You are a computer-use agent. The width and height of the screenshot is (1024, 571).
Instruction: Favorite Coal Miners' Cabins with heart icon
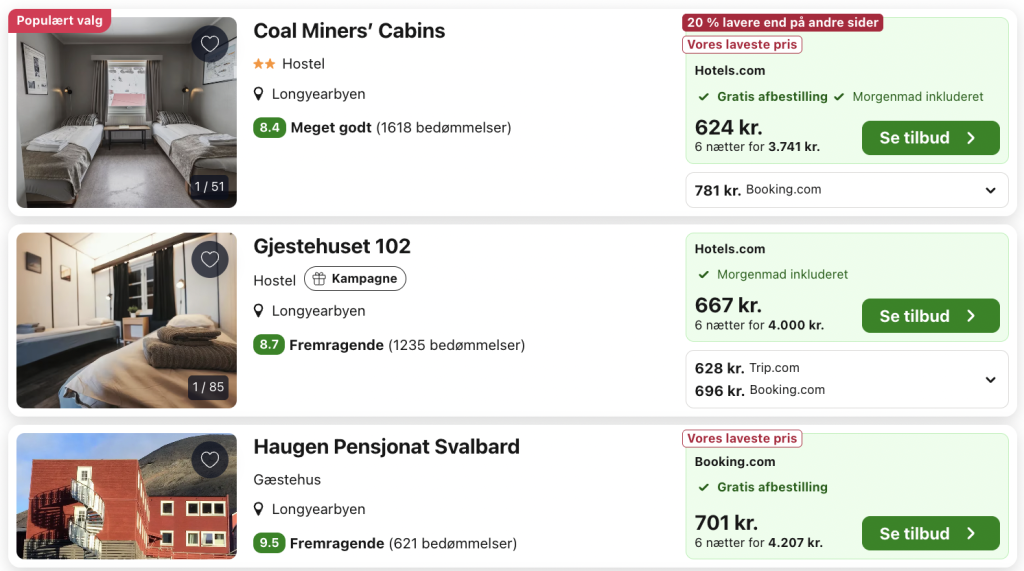(x=209, y=44)
